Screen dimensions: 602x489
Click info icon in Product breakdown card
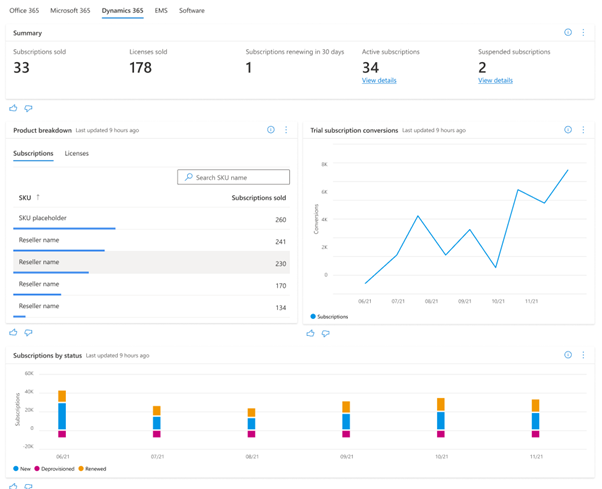click(x=270, y=130)
